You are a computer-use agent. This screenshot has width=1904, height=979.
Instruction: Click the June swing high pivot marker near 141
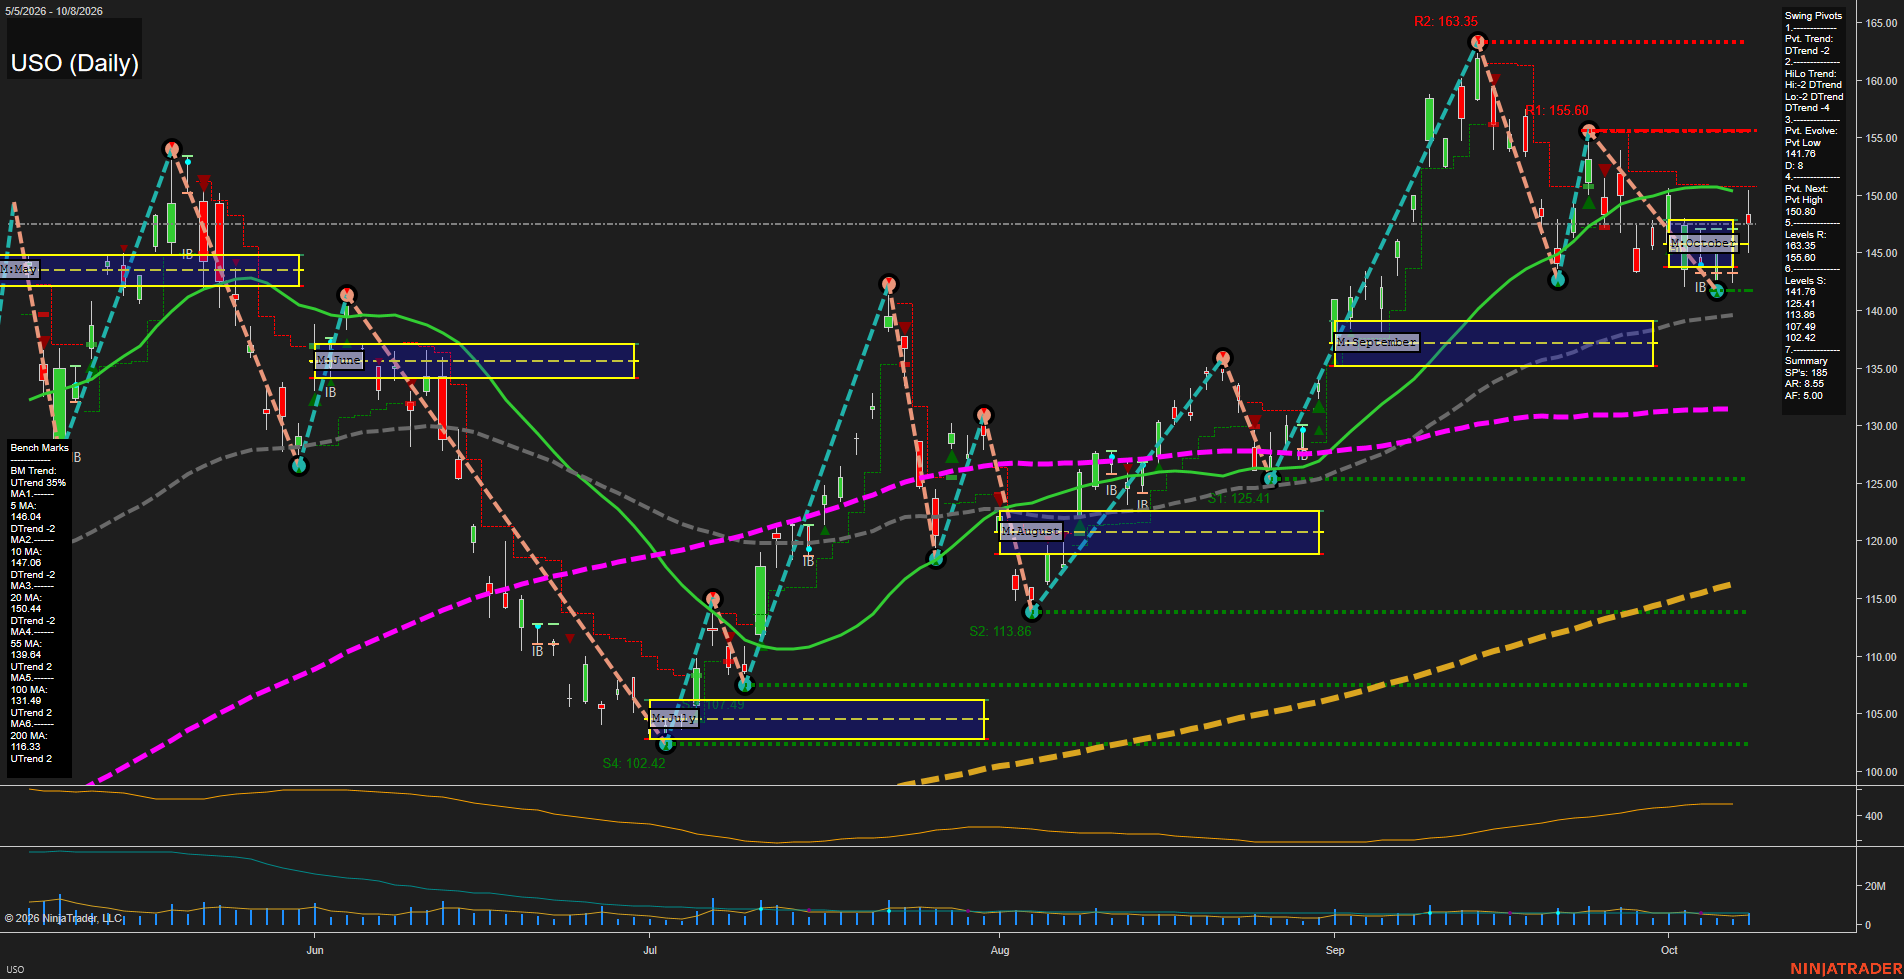click(347, 294)
